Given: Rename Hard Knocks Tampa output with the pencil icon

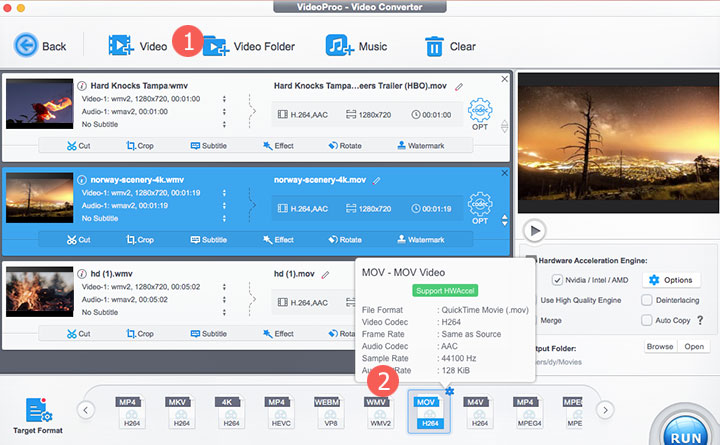Looking at the screenshot, I should pyautogui.click(x=459, y=87).
